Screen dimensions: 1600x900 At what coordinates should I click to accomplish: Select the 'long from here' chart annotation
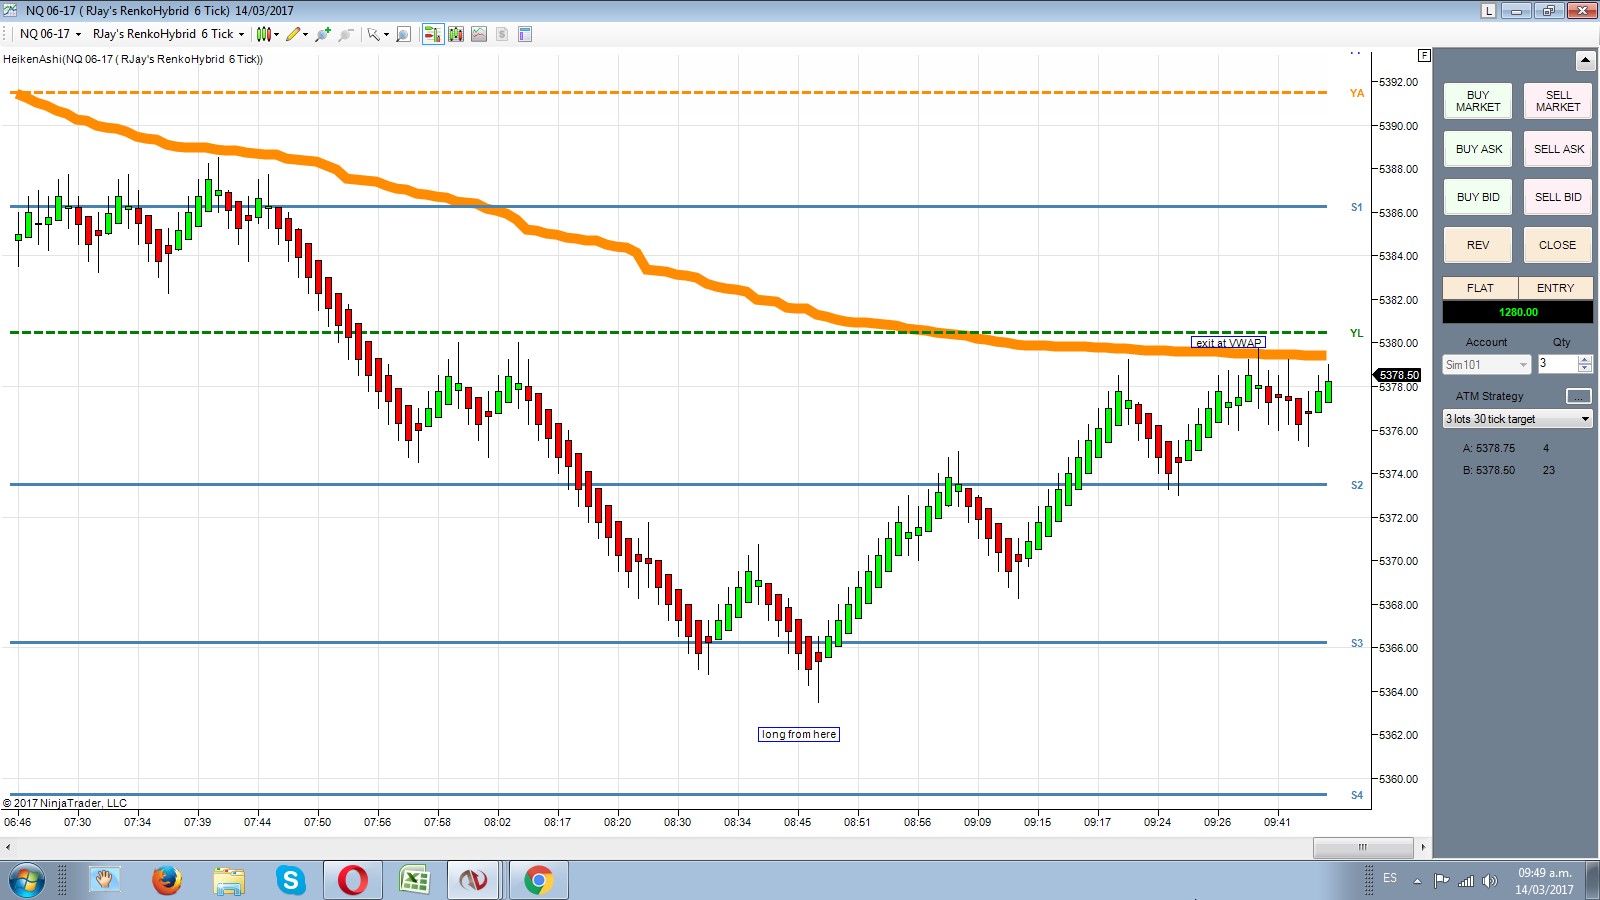(x=799, y=734)
